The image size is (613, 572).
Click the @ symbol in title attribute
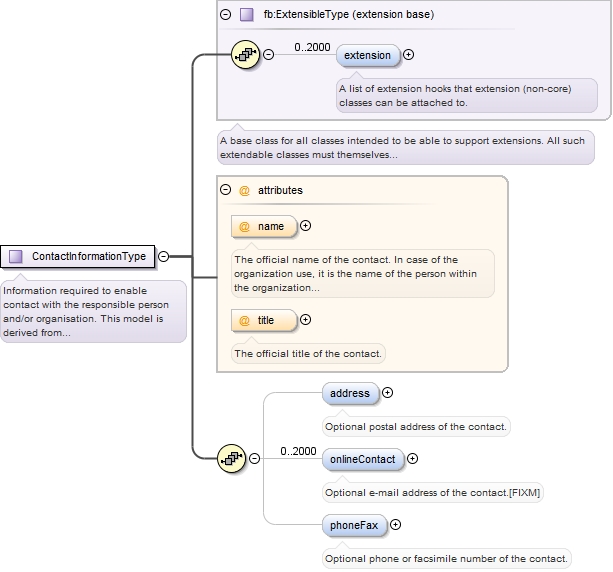[x=244, y=320]
